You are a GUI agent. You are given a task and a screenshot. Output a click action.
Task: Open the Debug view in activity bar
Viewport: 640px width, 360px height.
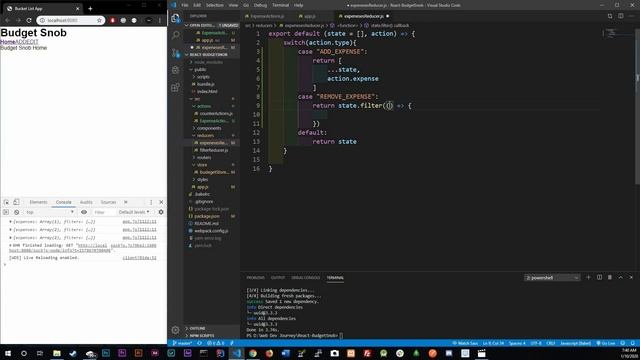176,70
